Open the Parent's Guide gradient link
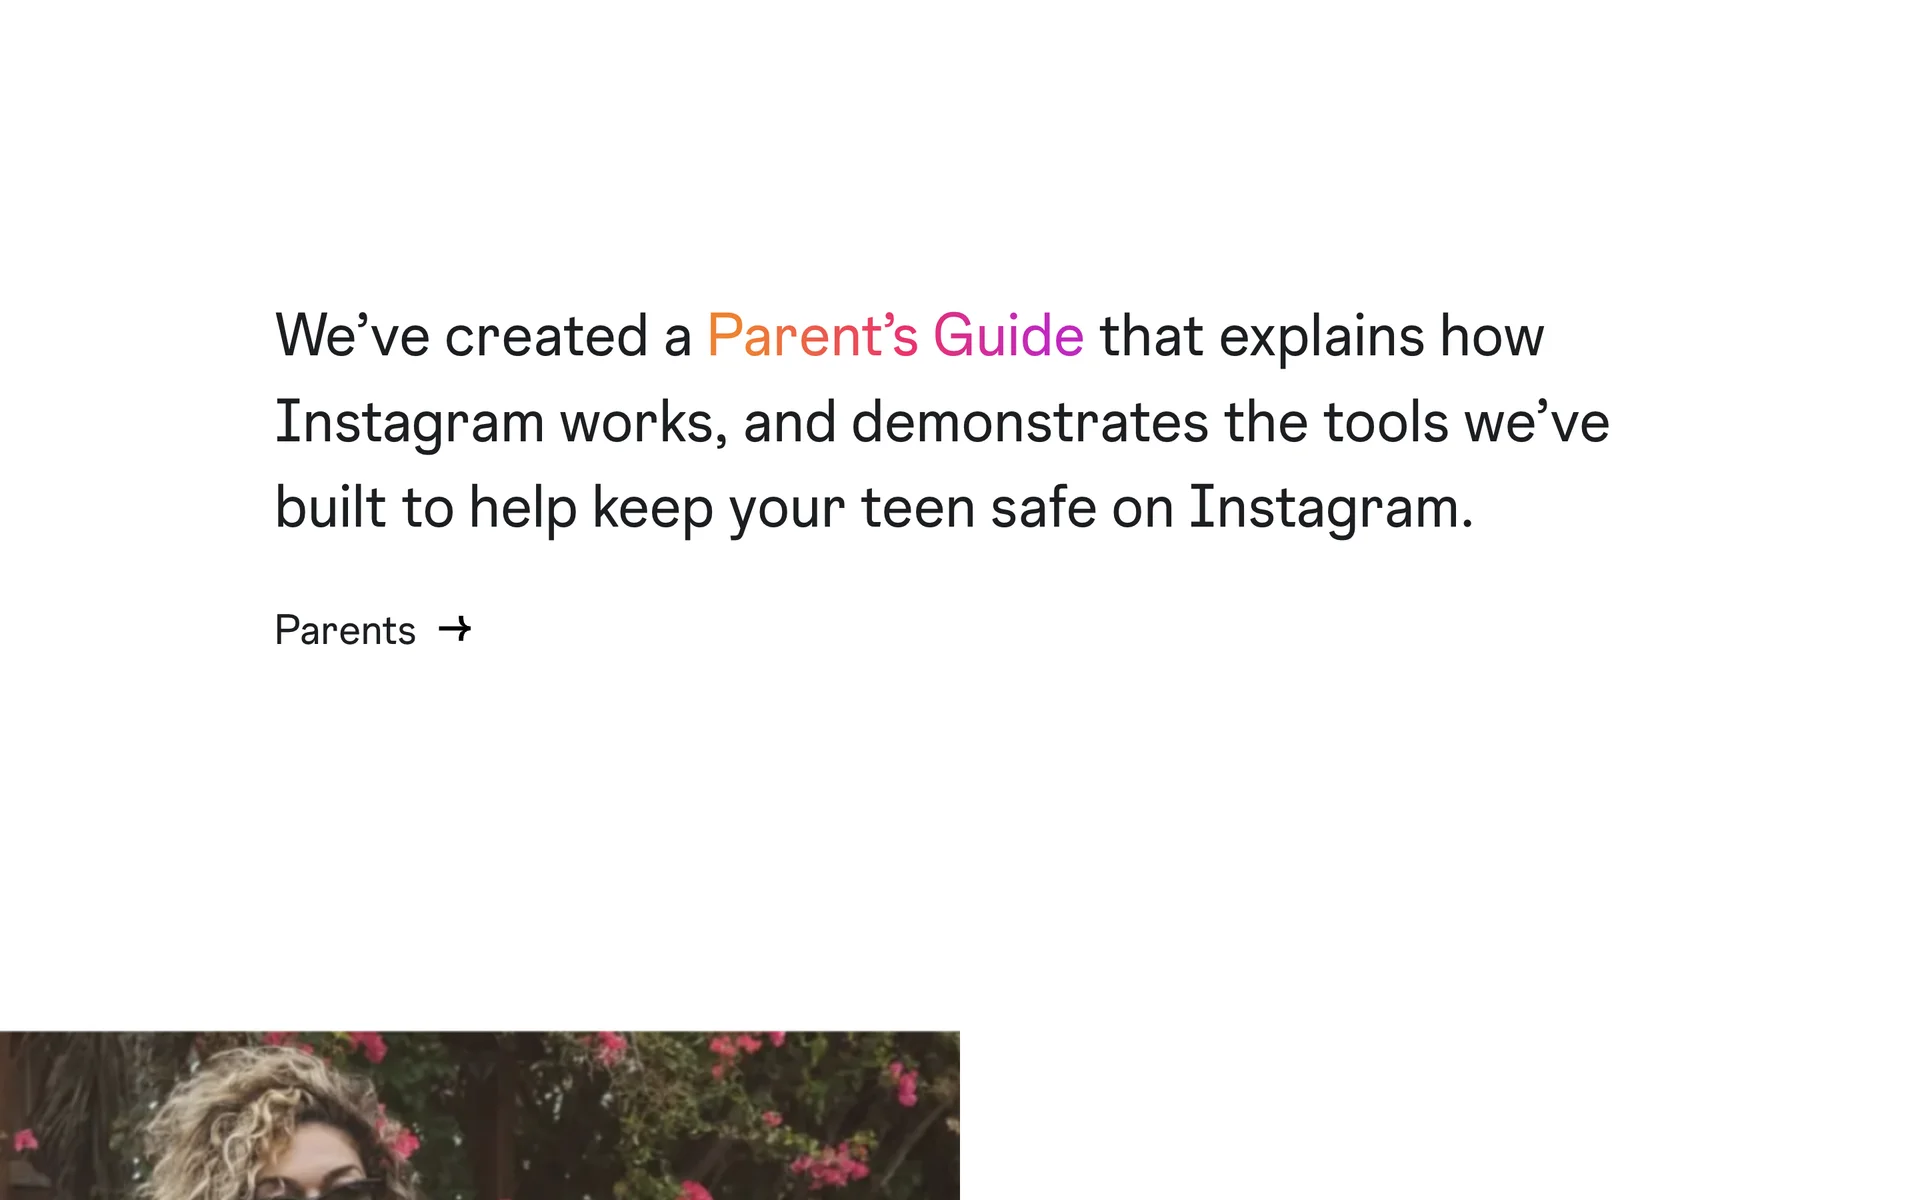This screenshot has height=1200, width=1920. 895,336
